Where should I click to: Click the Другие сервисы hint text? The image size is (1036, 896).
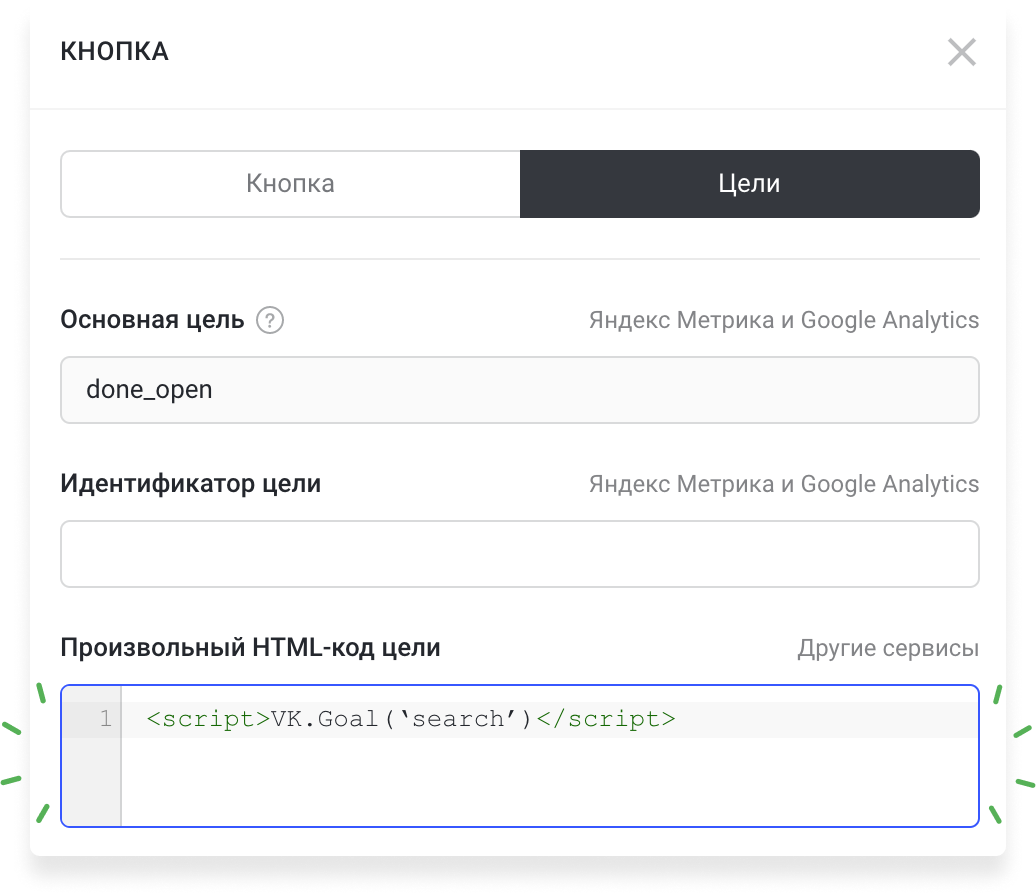click(x=888, y=648)
